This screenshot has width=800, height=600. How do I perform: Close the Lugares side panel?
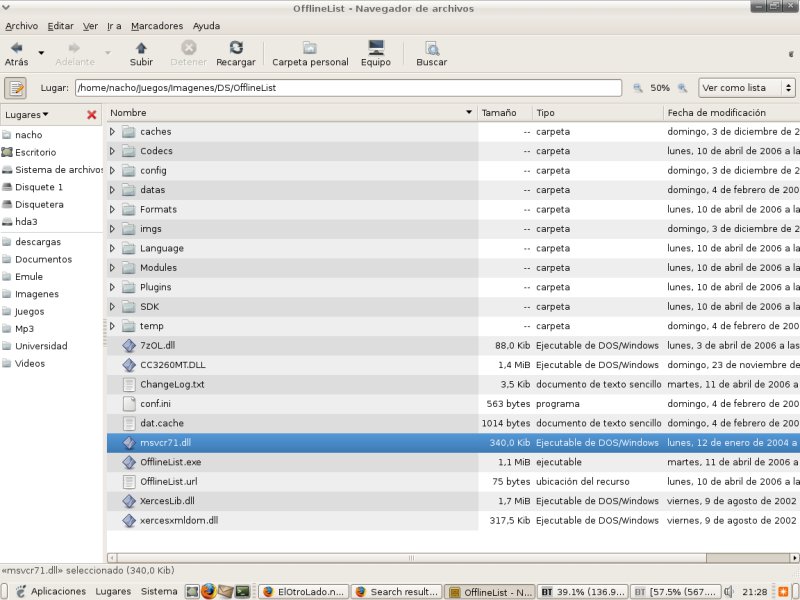click(x=92, y=115)
